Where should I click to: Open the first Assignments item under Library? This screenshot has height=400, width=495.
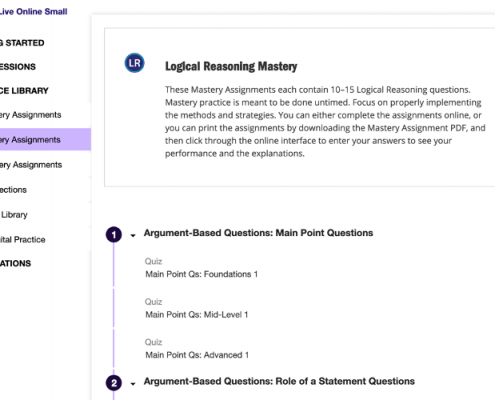pos(31,115)
